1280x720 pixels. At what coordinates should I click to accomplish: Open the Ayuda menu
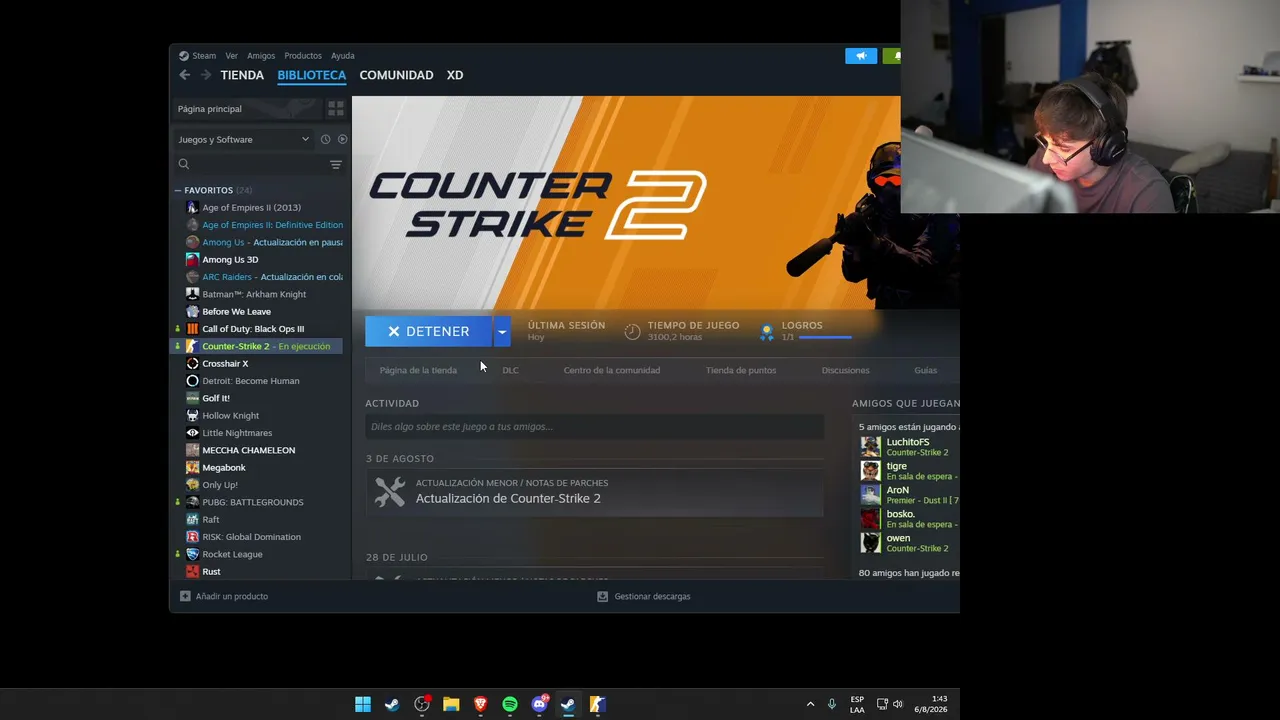coord(343,56)
